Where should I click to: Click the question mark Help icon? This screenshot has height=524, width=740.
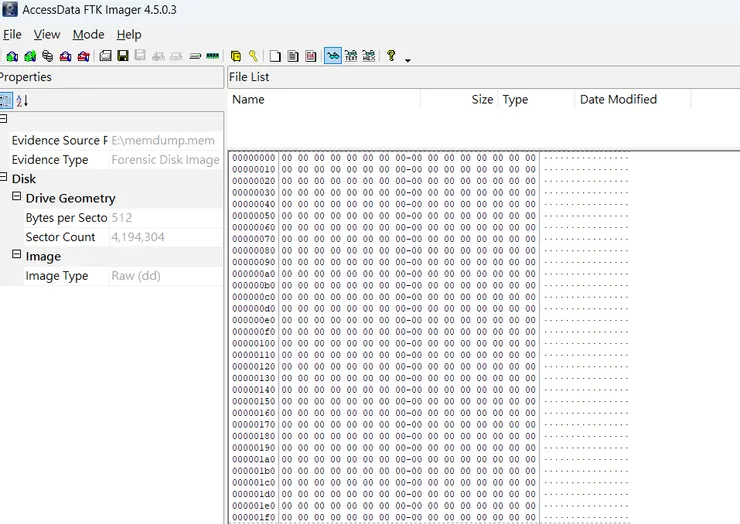(x=391, y=56)
